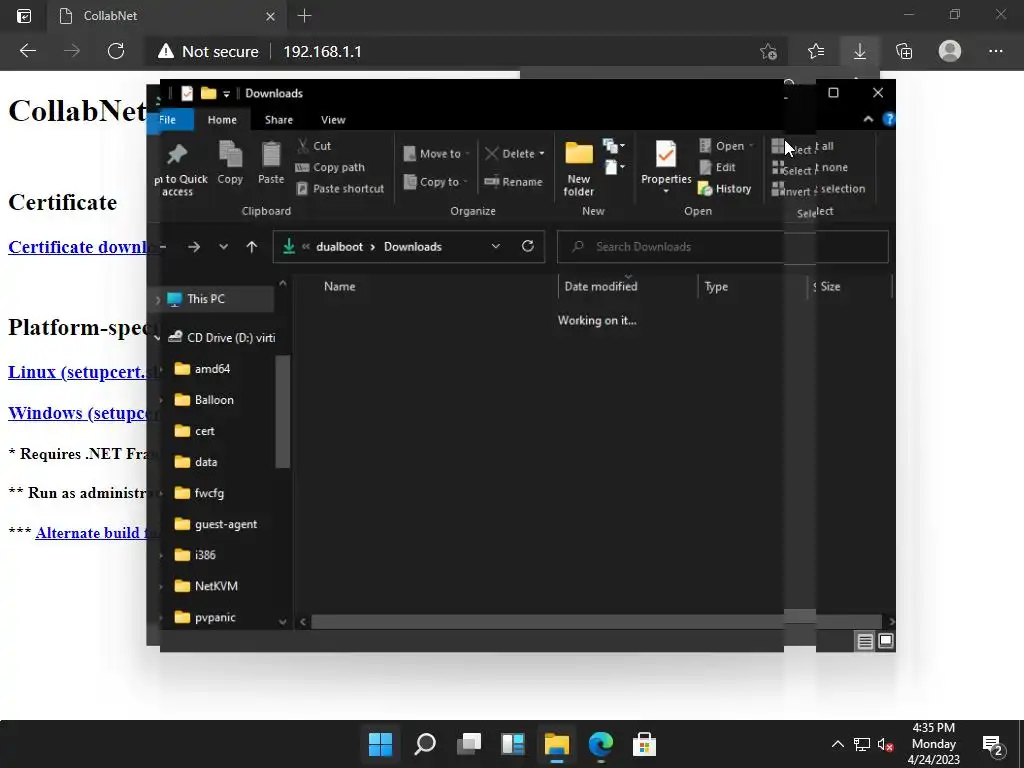This screenshot has height=768, width=1024.
Task: Open Windows Start menu
Action: pyautogui.click(x=381, y=744)
